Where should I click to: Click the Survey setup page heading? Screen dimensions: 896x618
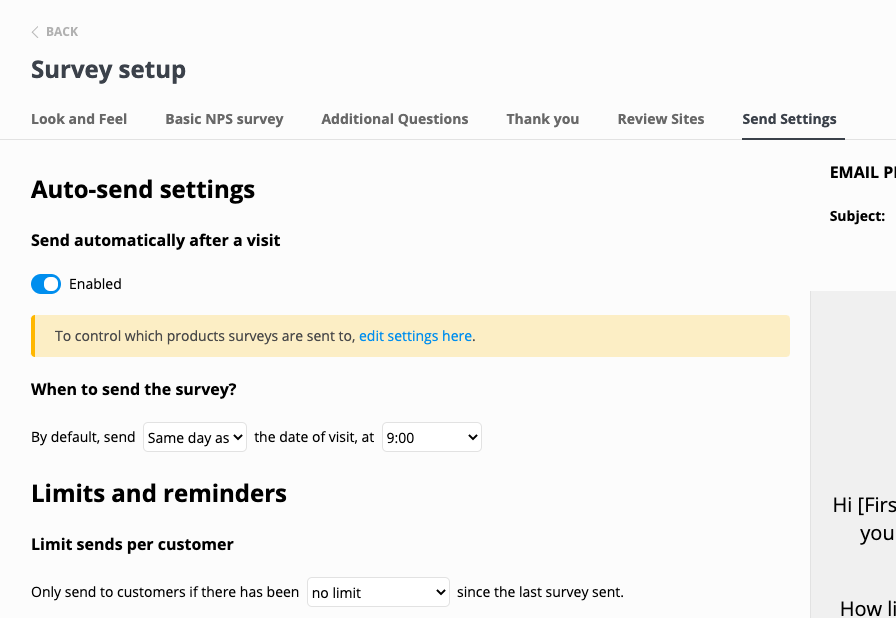point(108,70)
